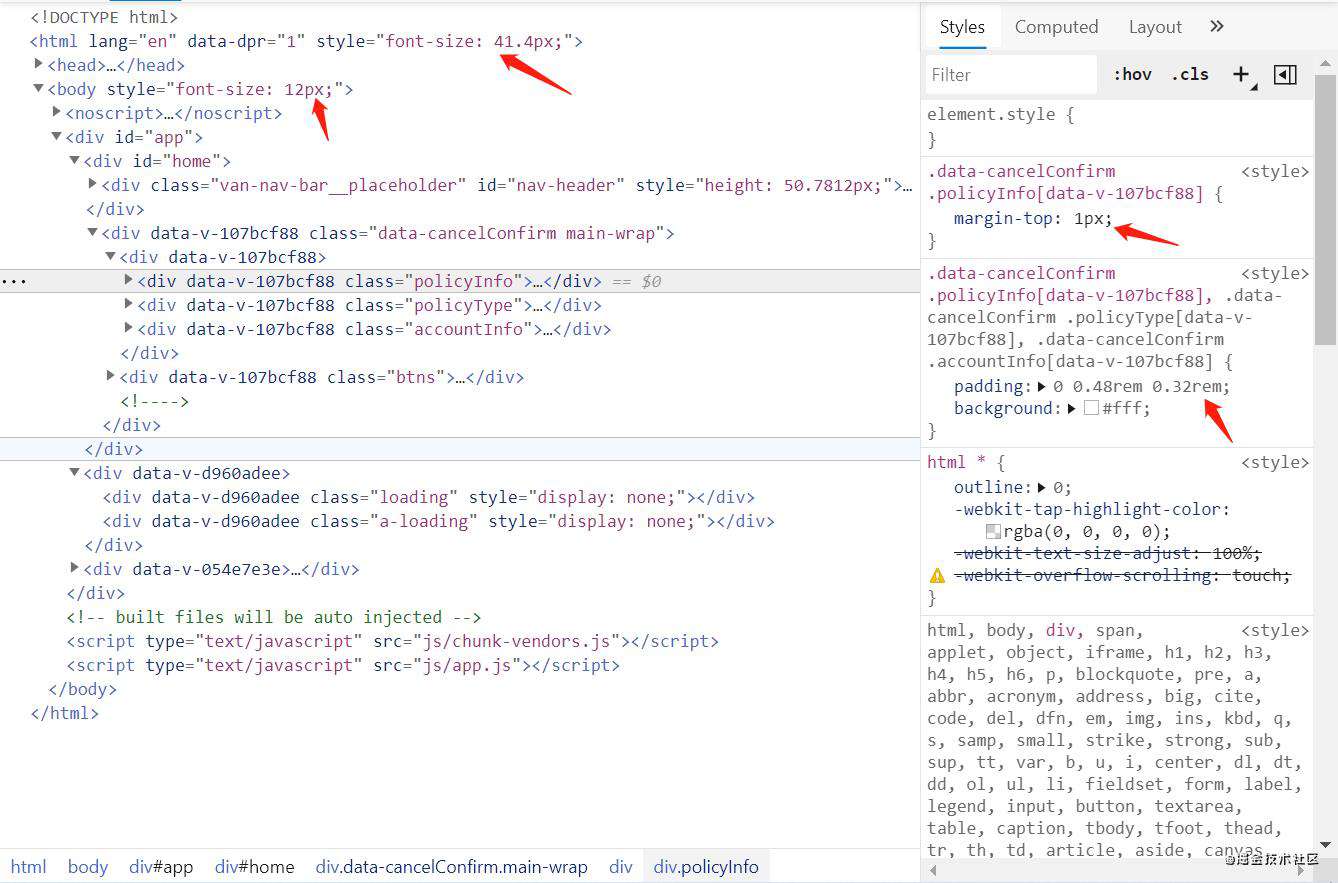The width and height of the screenshot is (1338, 883).
Task: Click style source link for margin-top rule
Action: point(1275,171)
